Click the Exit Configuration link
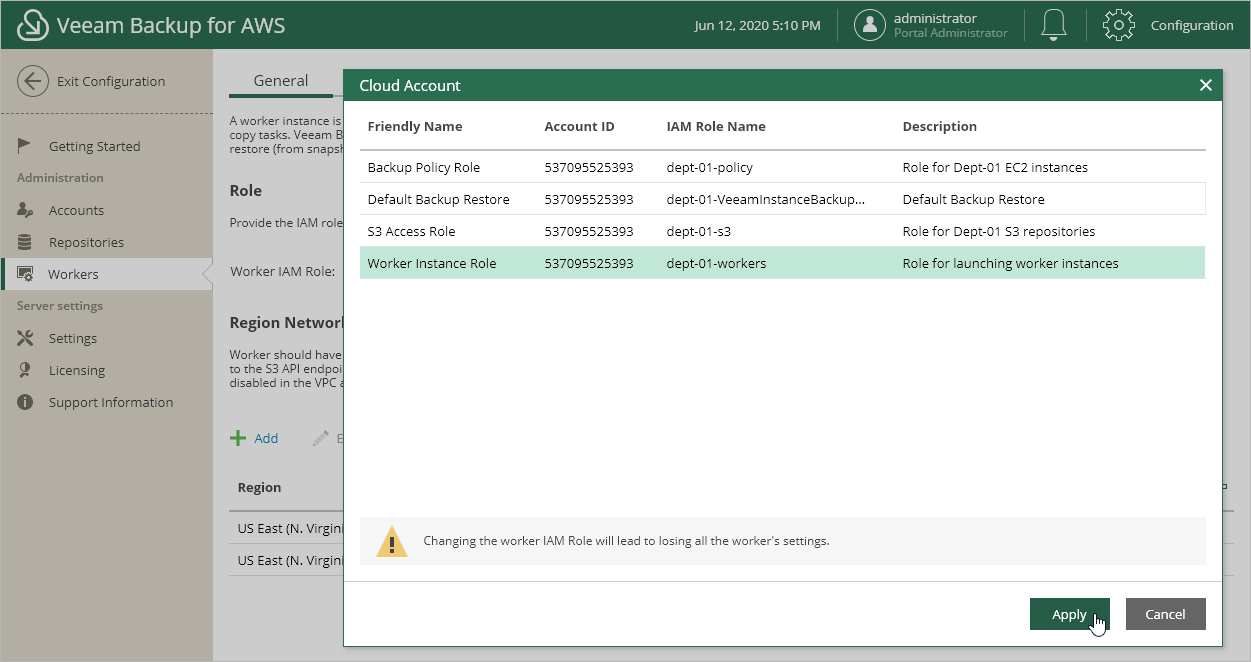 pos(111,81)
